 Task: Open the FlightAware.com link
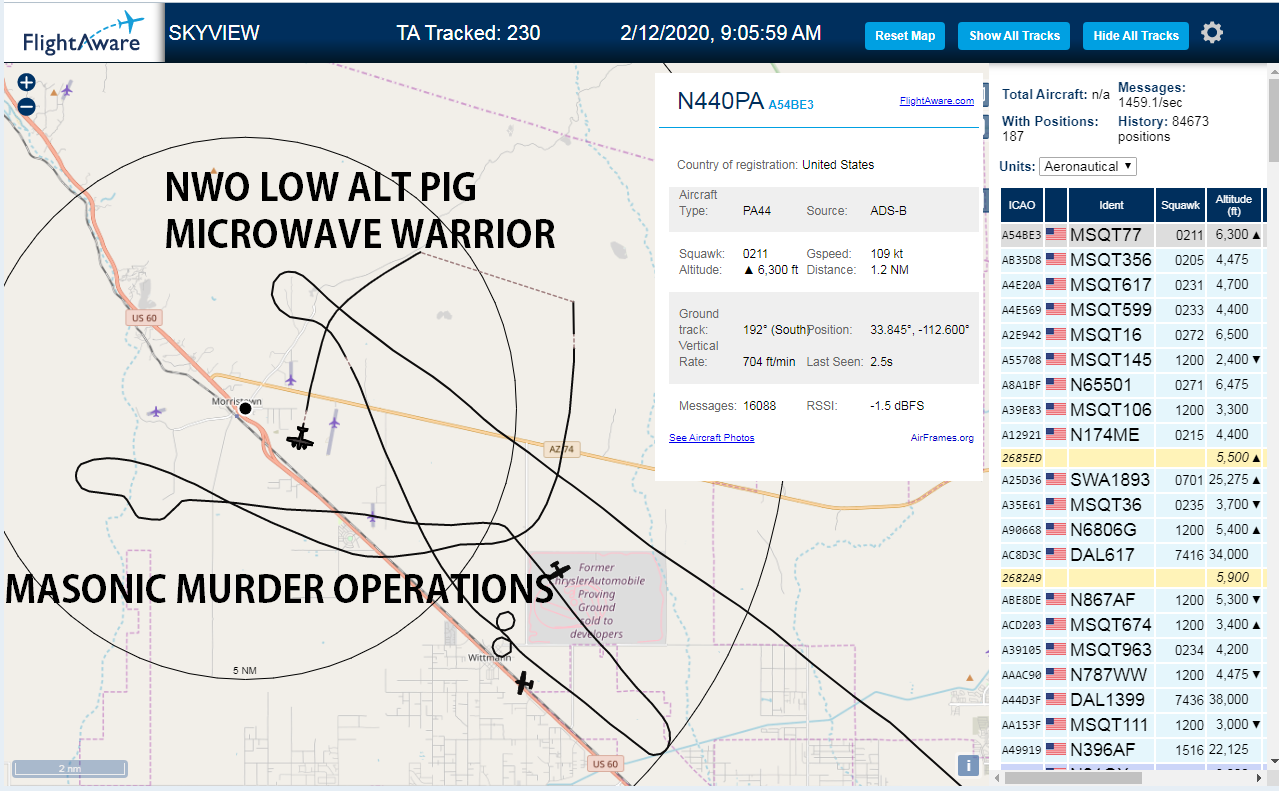(936, 101)
